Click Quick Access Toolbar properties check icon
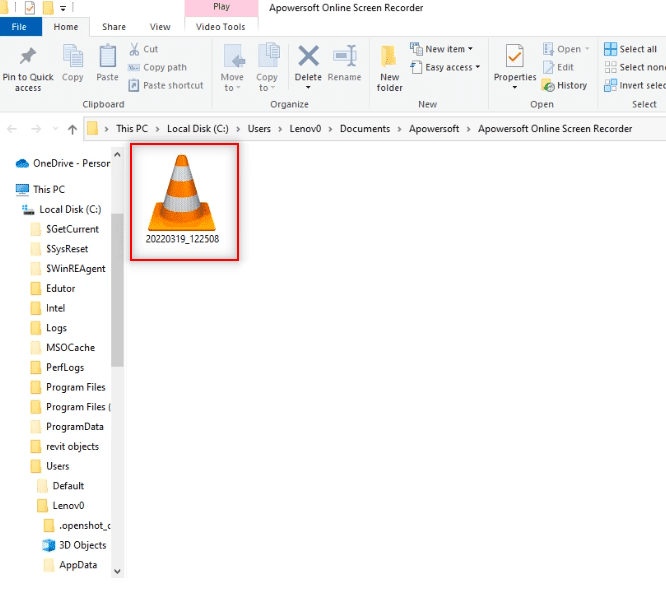Image resolution: width=666 pixels, height=595 pixels. [30, 7]
